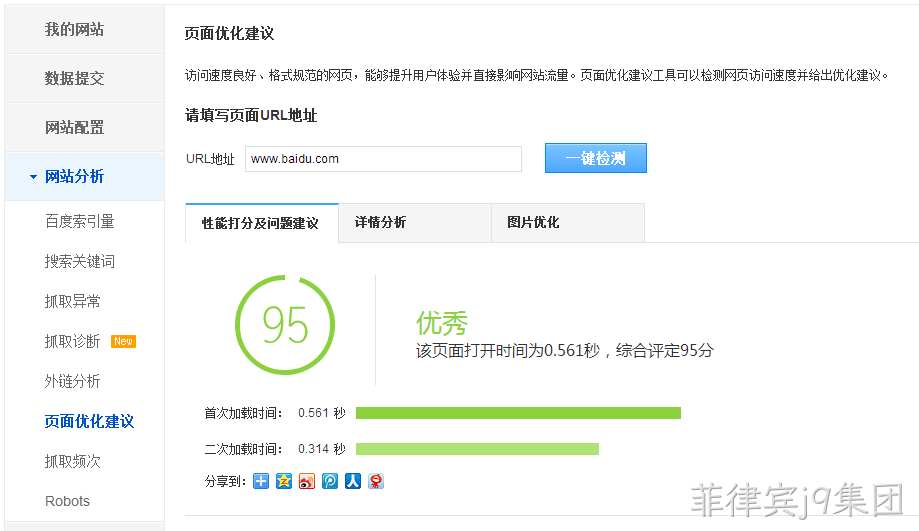The image size is (919, 531).
Task: Share to Tencent Weibo icon
Action: [x=330, y=481]
